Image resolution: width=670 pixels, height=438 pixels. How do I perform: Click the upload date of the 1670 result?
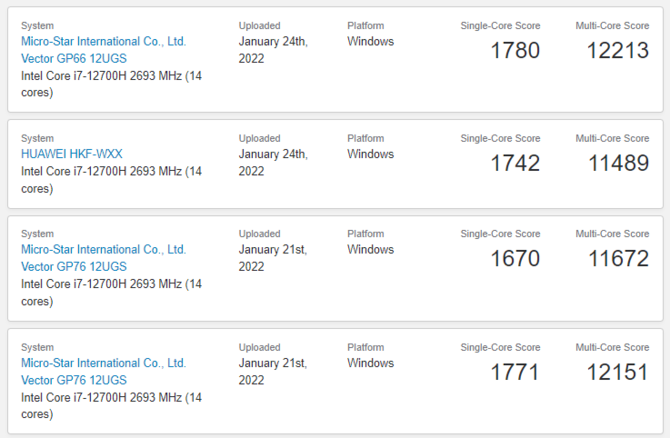click(271, 258)
